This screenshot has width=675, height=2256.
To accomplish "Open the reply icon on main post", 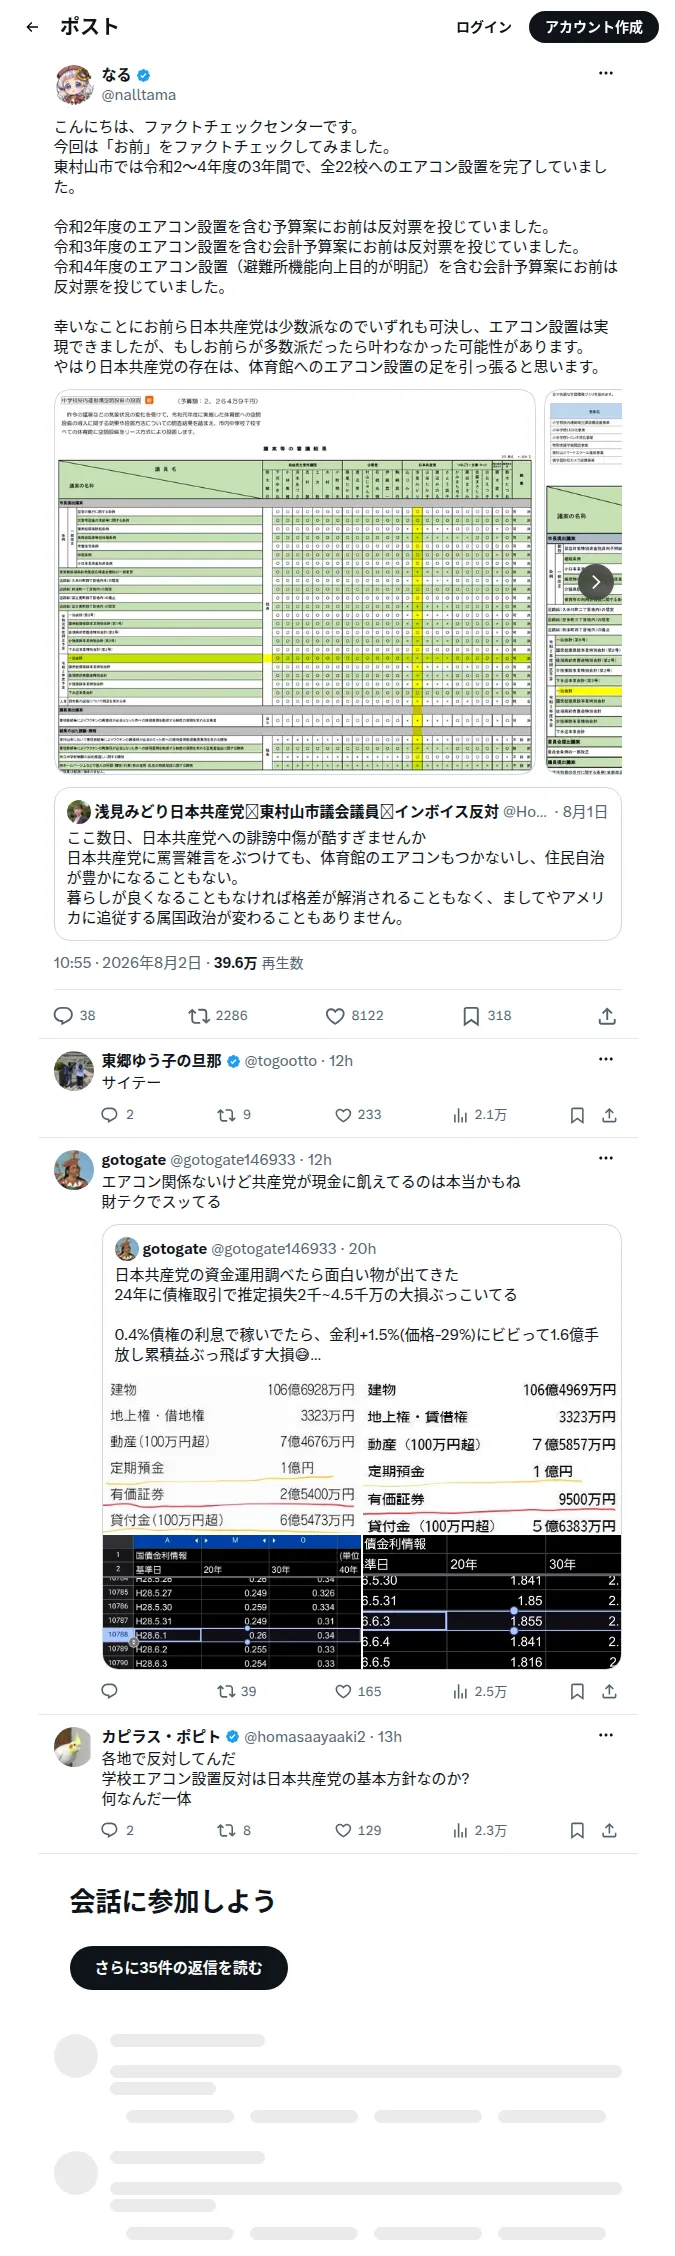I will click(x=63, y=1015).
